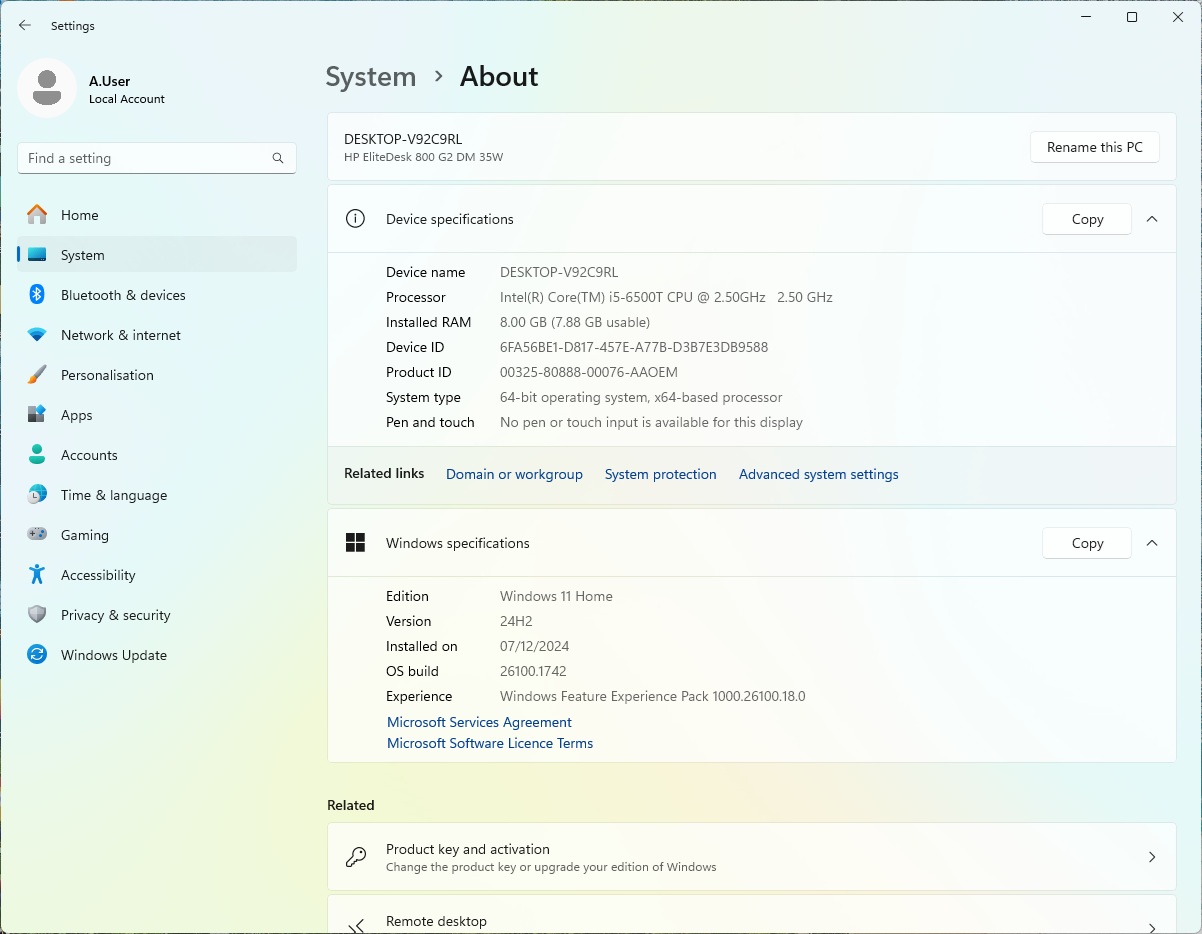The height and width of the screenshot is (934, 1202).
Task: Click the Windows Update sync icon
Action: (x=37, y=655)
